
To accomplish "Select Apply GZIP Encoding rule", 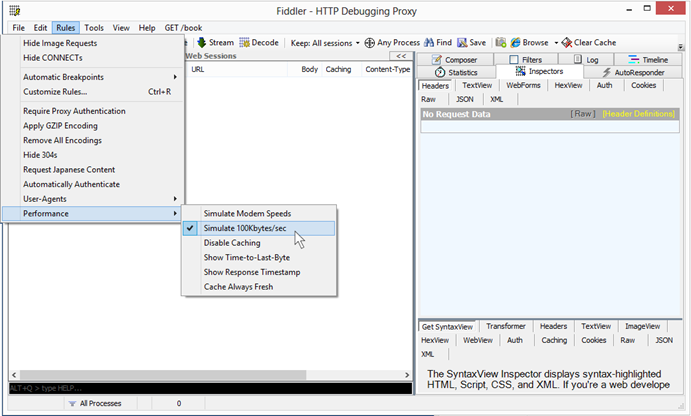I will coord(93,126).
